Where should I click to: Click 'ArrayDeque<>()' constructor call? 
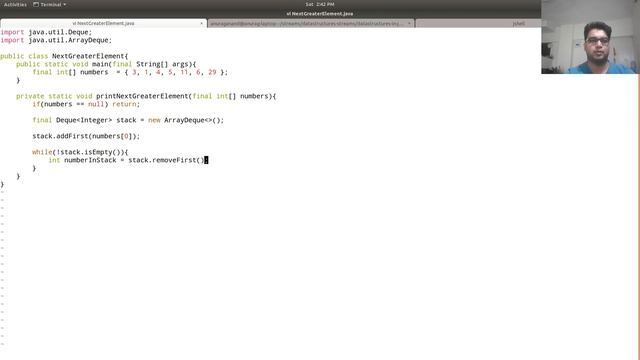point(192,120)
